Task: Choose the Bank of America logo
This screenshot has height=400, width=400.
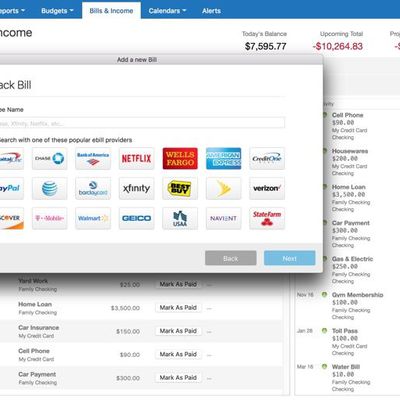Action: (x=93, y=159)
